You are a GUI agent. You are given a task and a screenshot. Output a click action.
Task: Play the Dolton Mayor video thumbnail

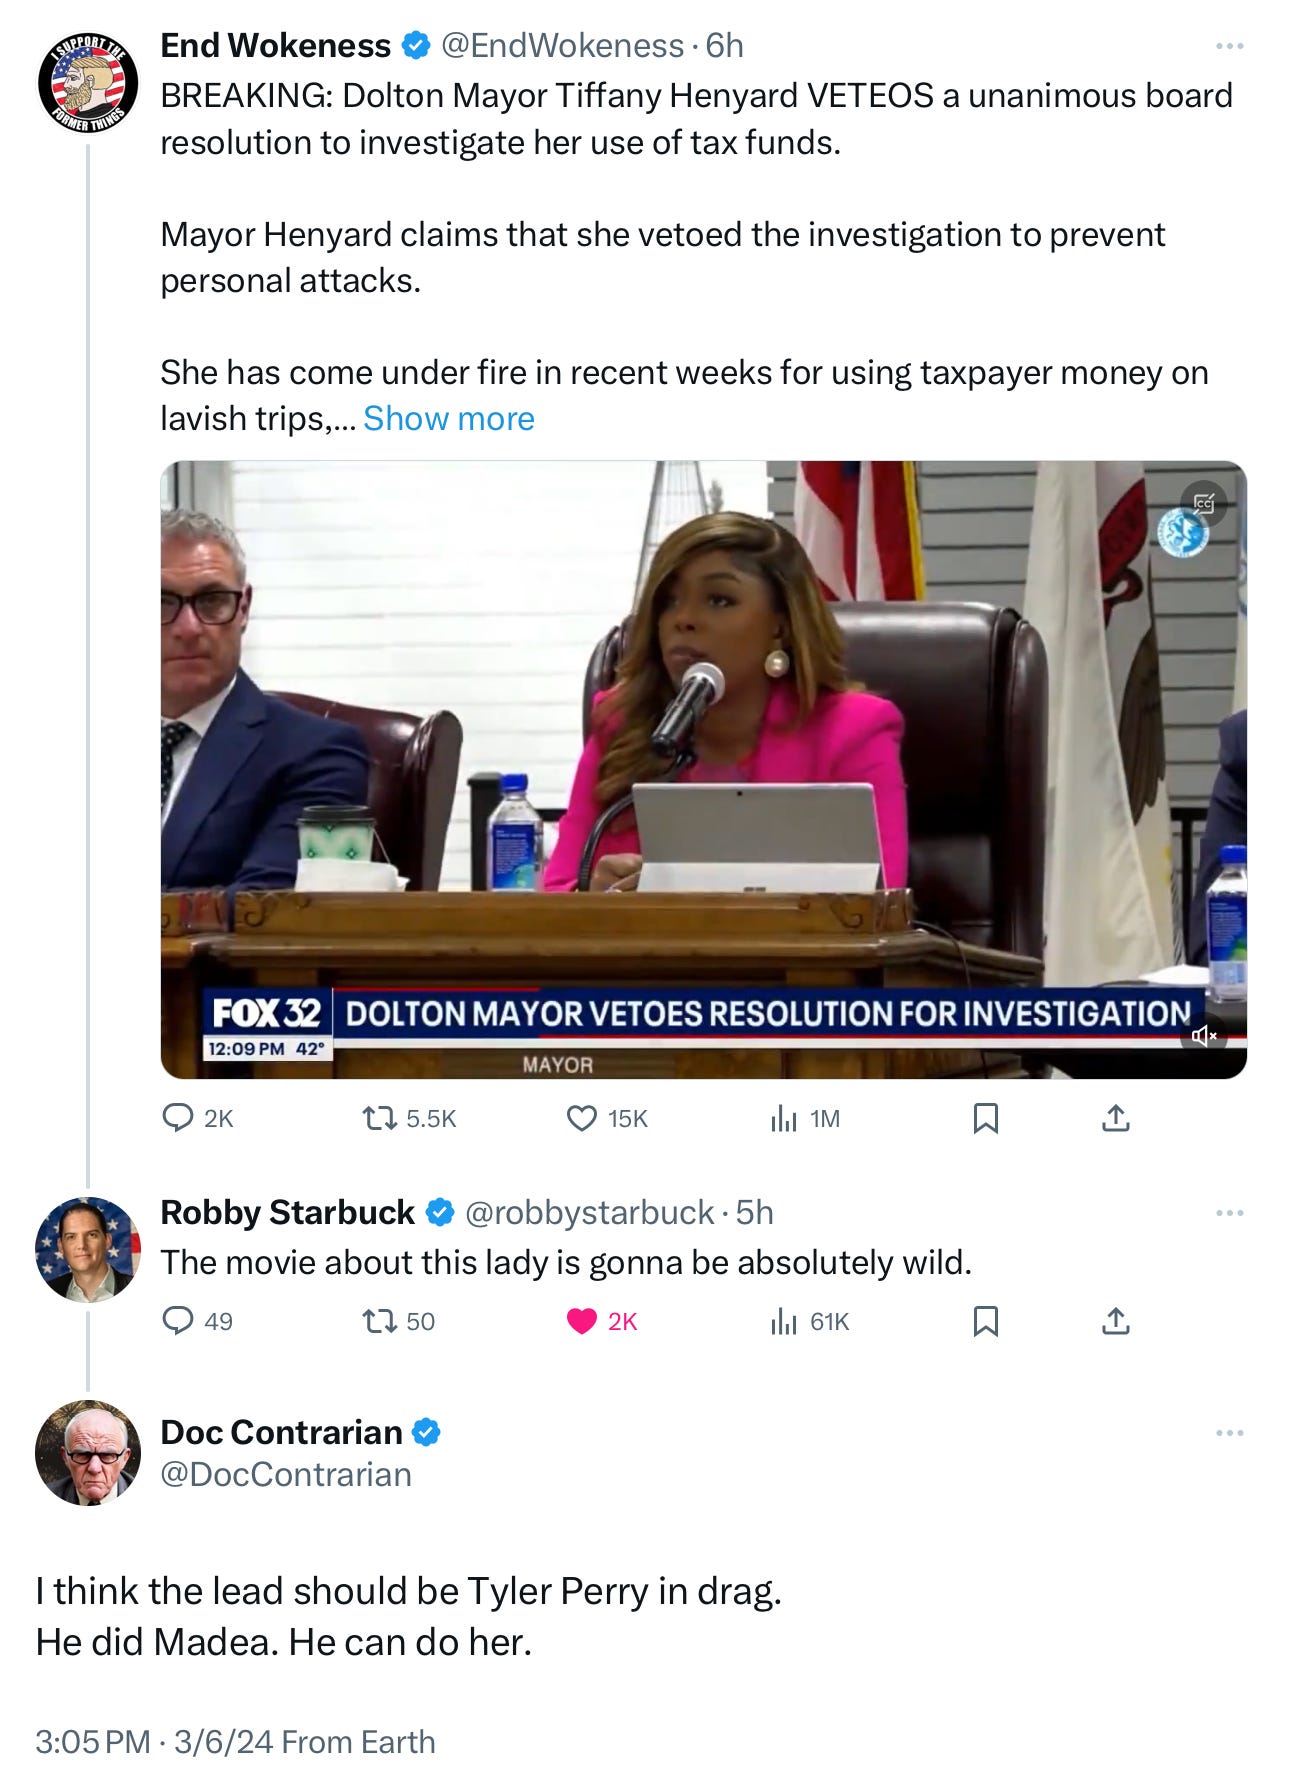703,769
